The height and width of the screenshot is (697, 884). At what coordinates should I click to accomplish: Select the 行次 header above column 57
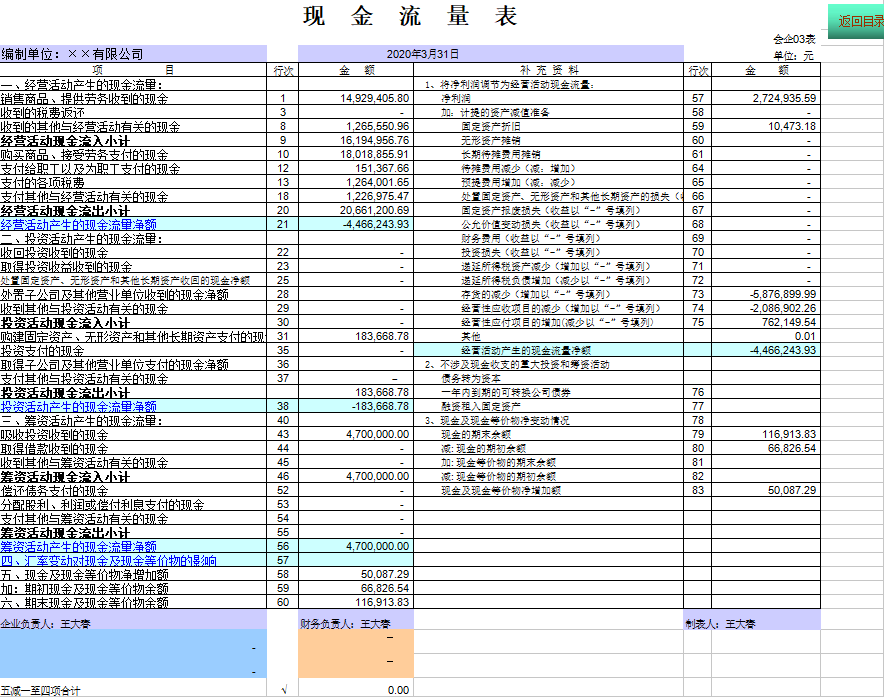click(x=699, y=70)
